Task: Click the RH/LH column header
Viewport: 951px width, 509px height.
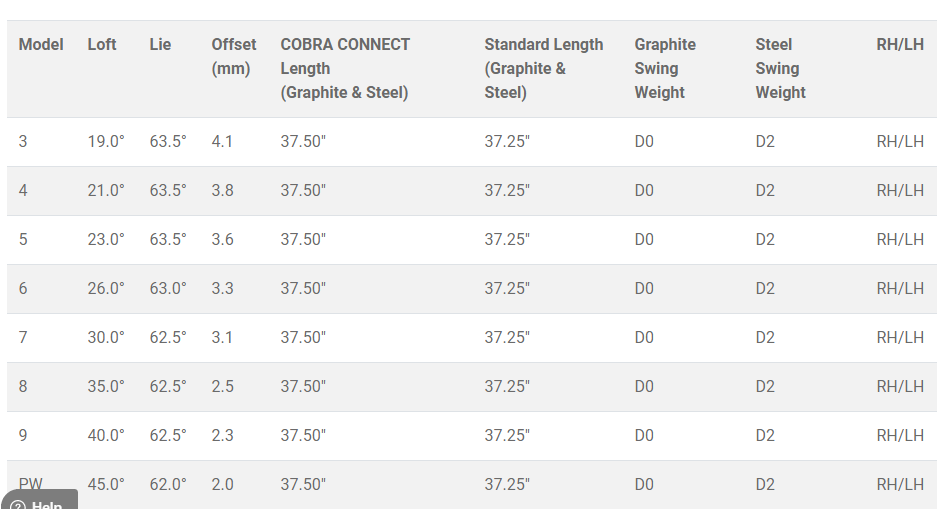Action: (900, 45)
